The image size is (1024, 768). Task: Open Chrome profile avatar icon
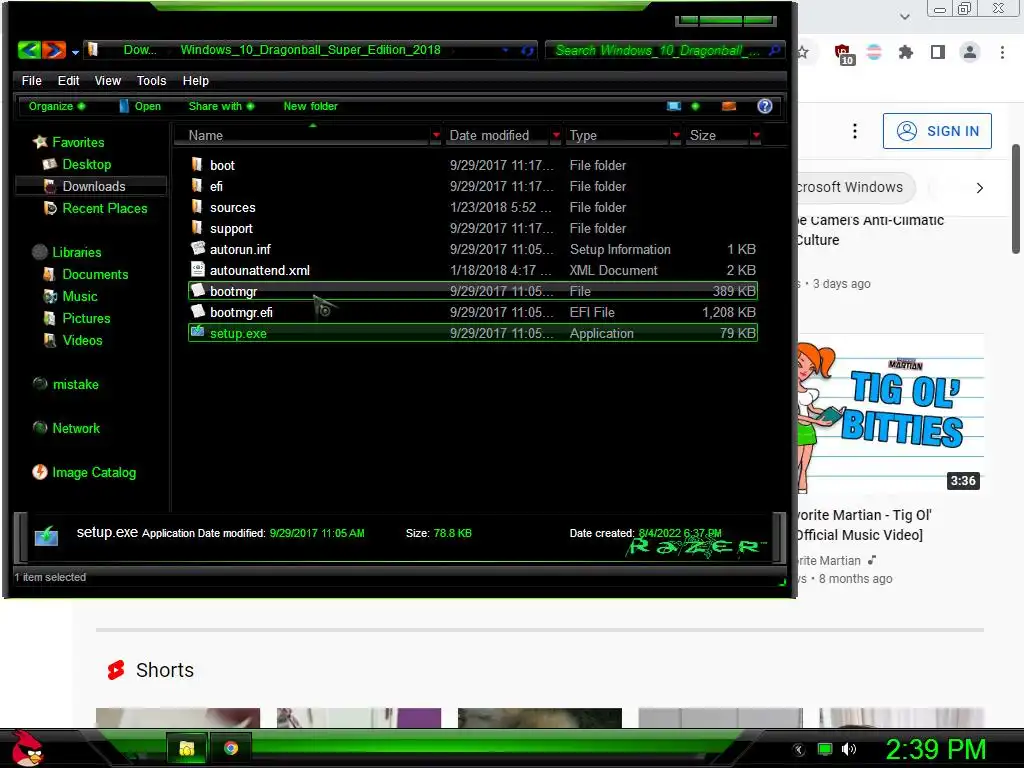point(970,52)
